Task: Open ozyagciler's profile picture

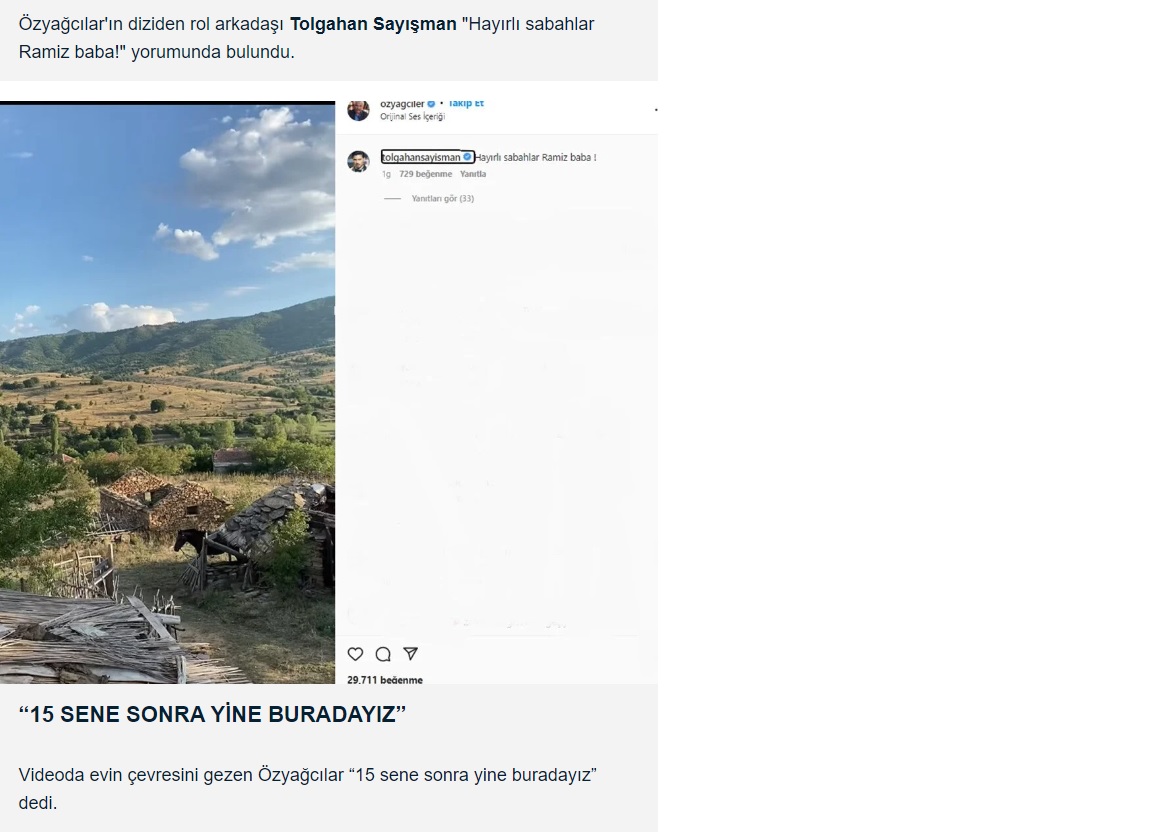Action: click(x=358, y=109)
